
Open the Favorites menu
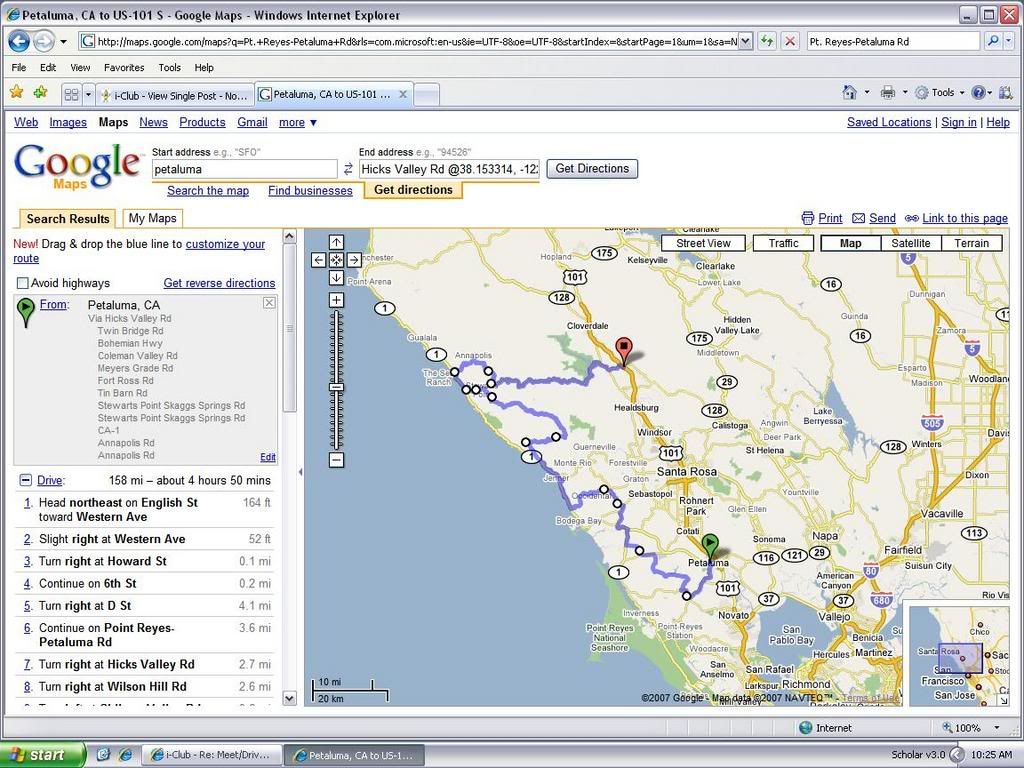pyautogui.click(x=124, y=67)
